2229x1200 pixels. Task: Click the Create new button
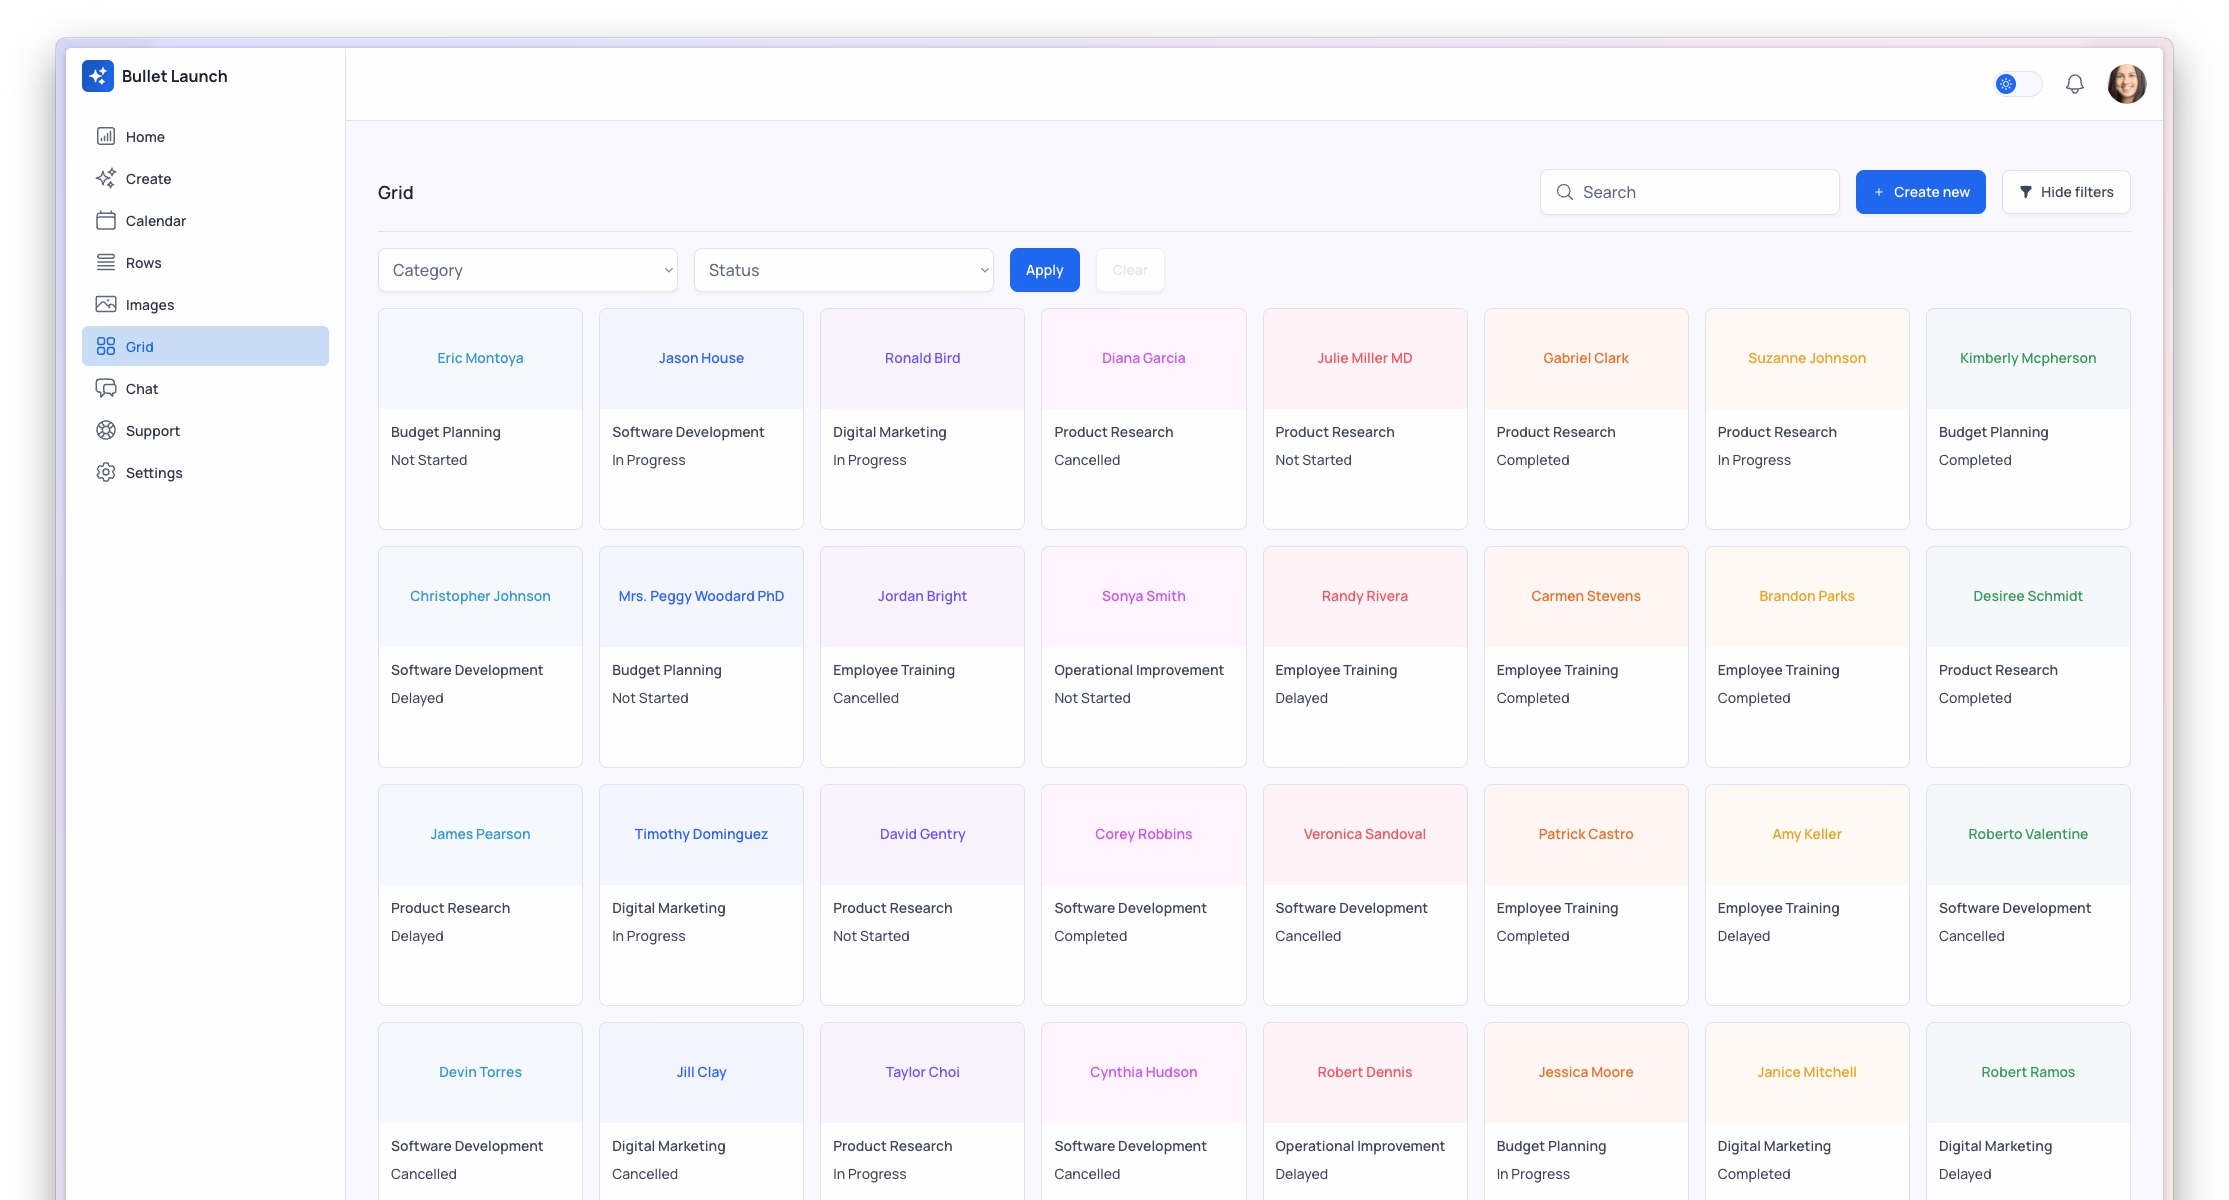click(x=1920, y=191)
